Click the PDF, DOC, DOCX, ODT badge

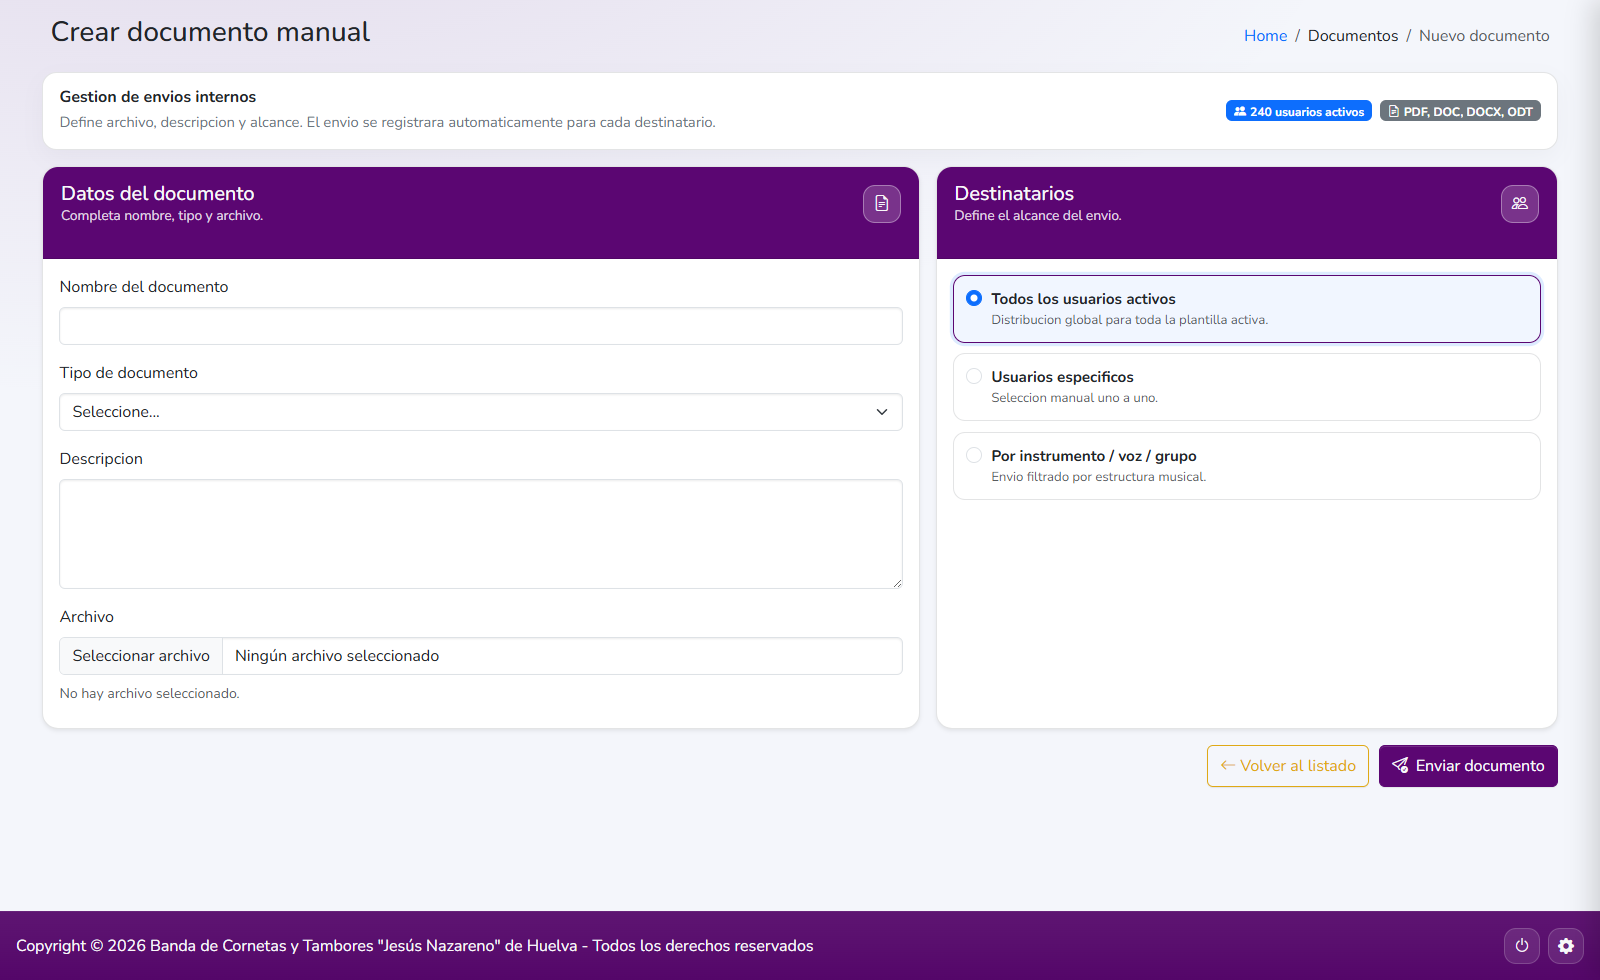pyautogui.click(x=1459, y=111)
